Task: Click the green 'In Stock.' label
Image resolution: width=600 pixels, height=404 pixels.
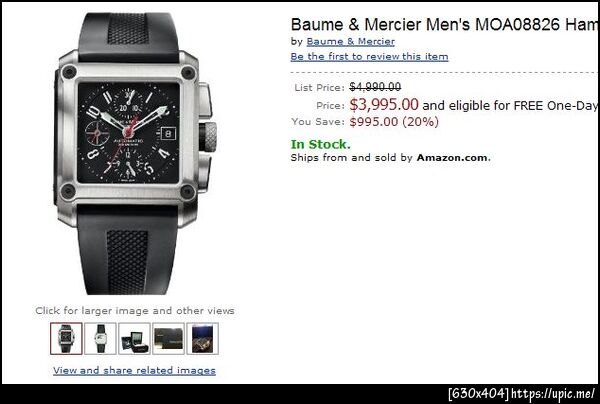Action: click(x=320, y=144)
